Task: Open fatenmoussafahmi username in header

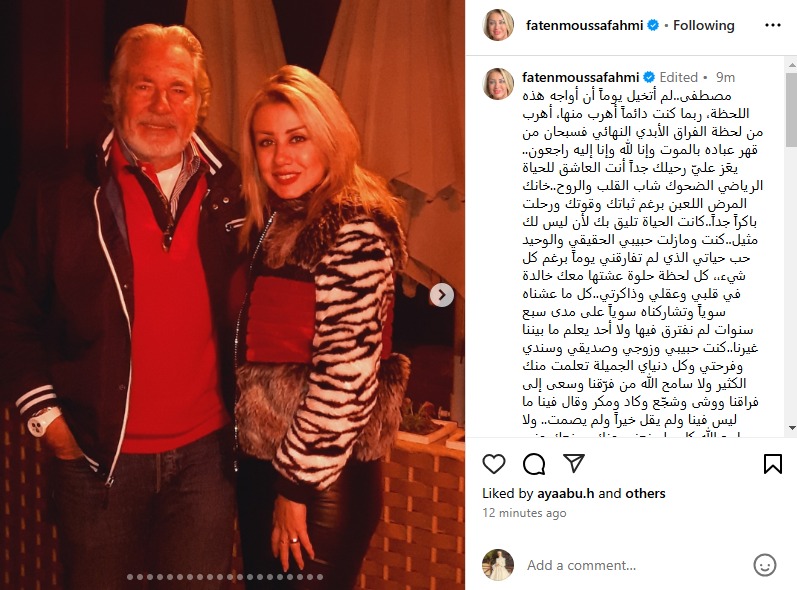Action: (x=585, y=25)
